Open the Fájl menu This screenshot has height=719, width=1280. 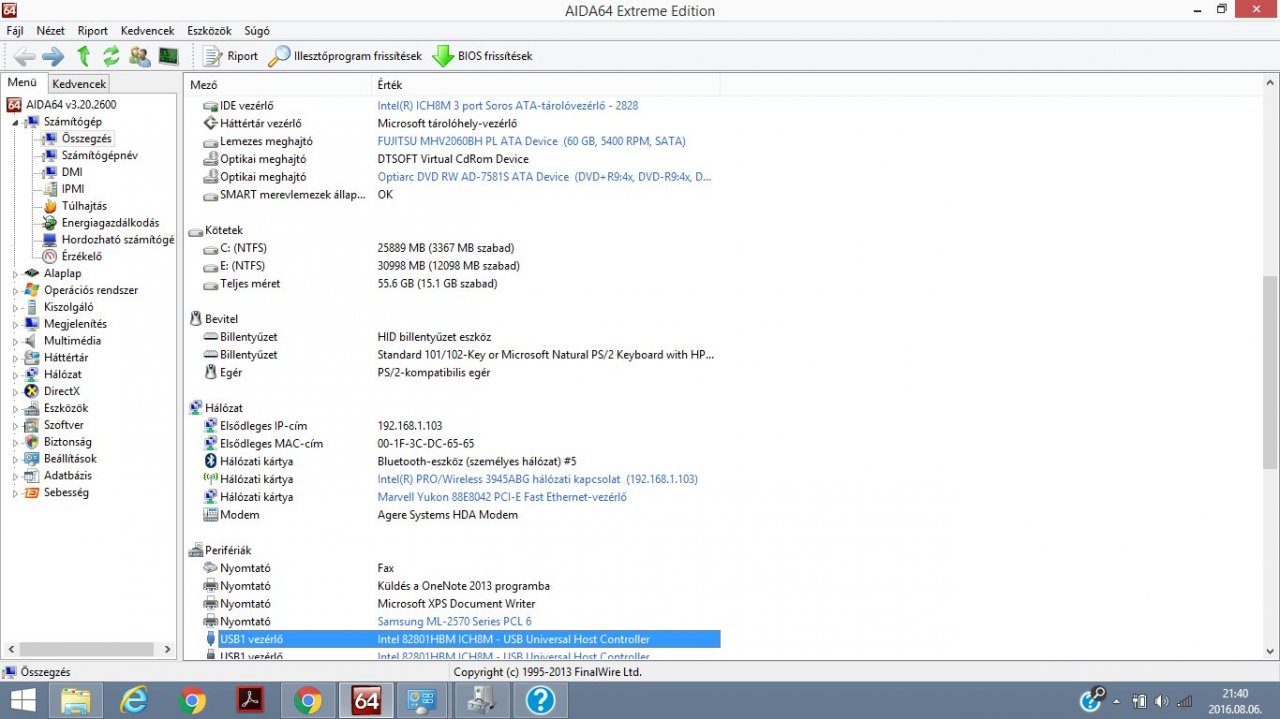(15, 31)
